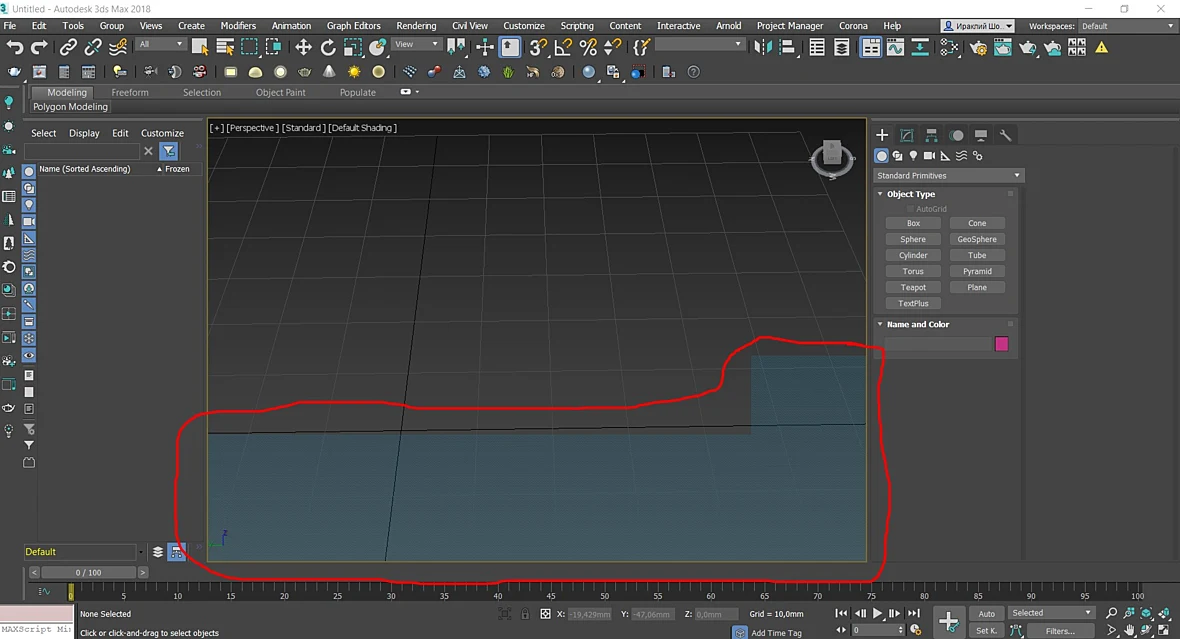Collapse the Object Type rollout
The height and width of the screenshot is (639, 1180).
(880, 193)
